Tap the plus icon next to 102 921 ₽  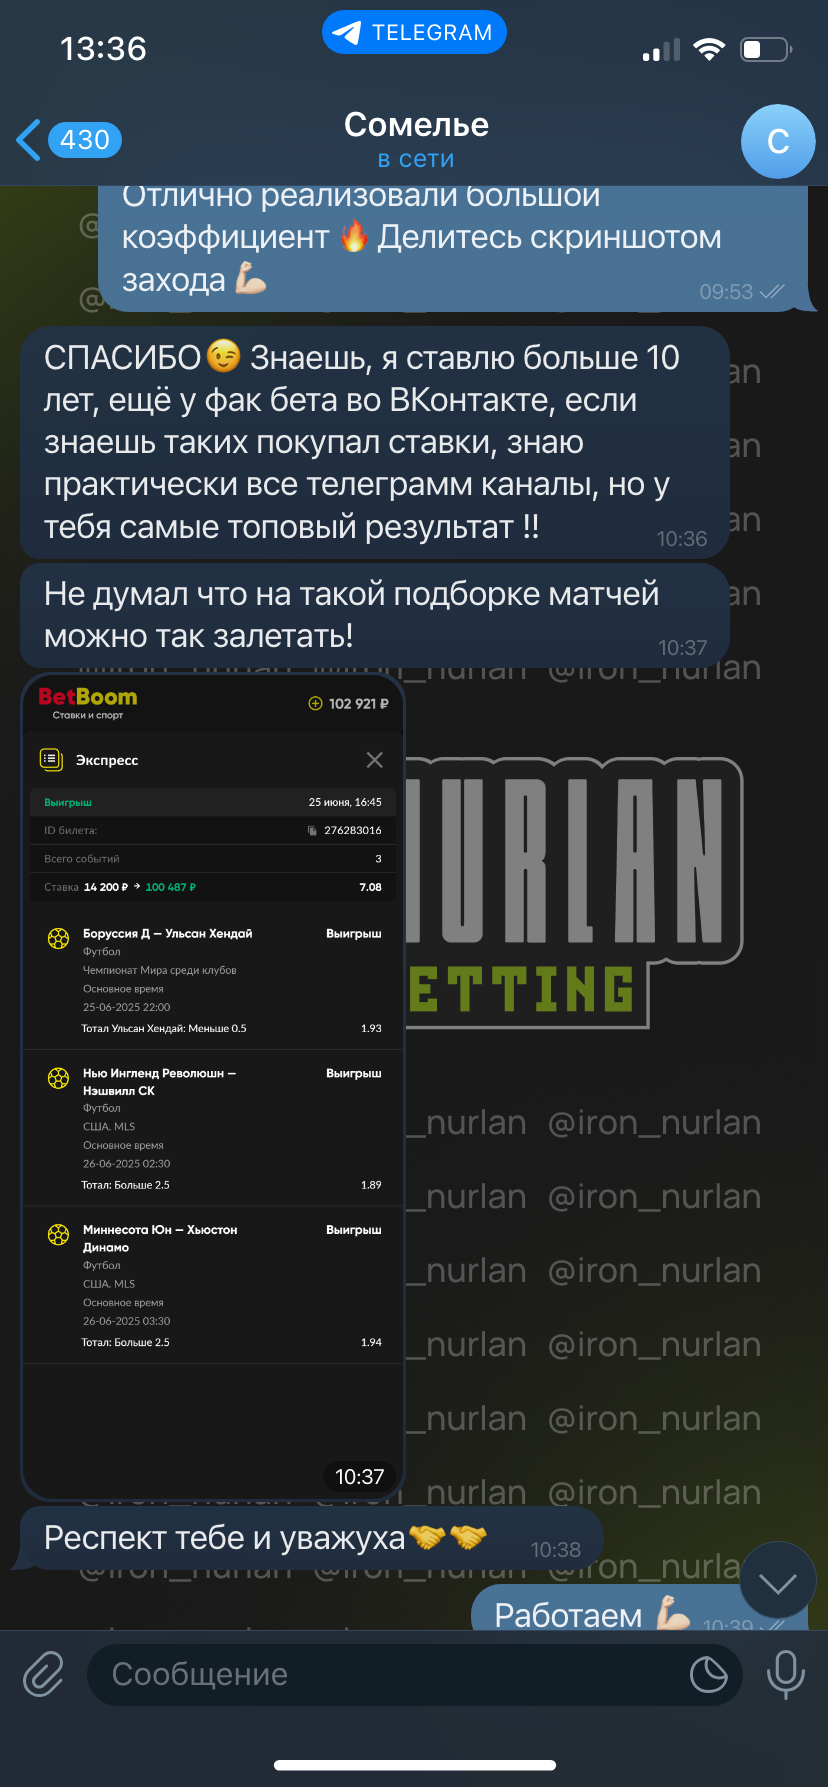coord(315,703)
